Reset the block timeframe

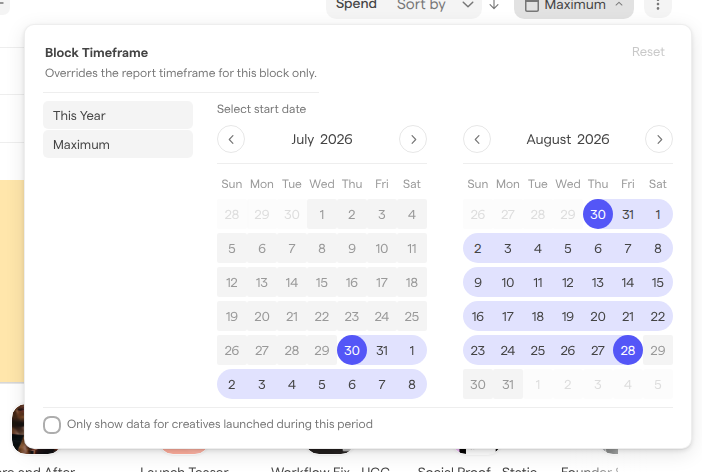pyautogui.click(x=648, y=52)
